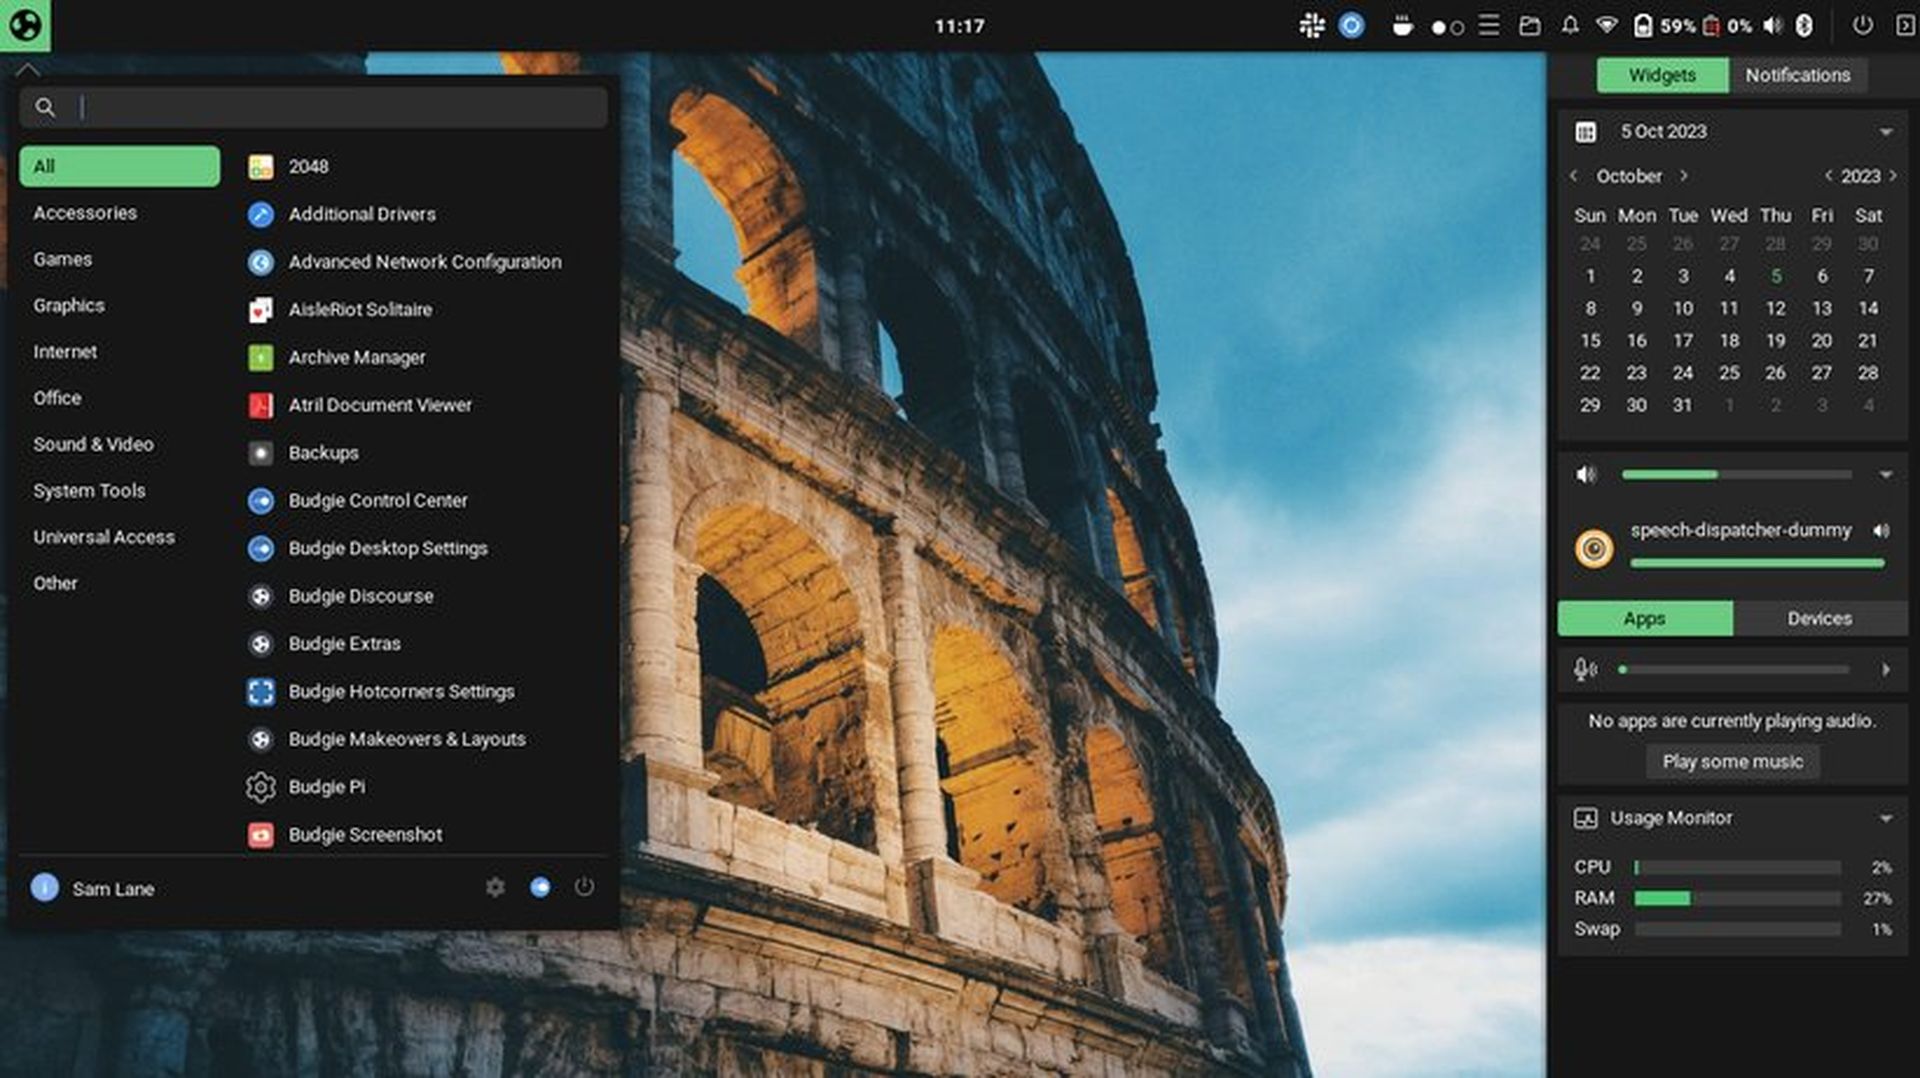Open Budgie Control Center
The image size is (1920, 1078).
tap(378, 500)
